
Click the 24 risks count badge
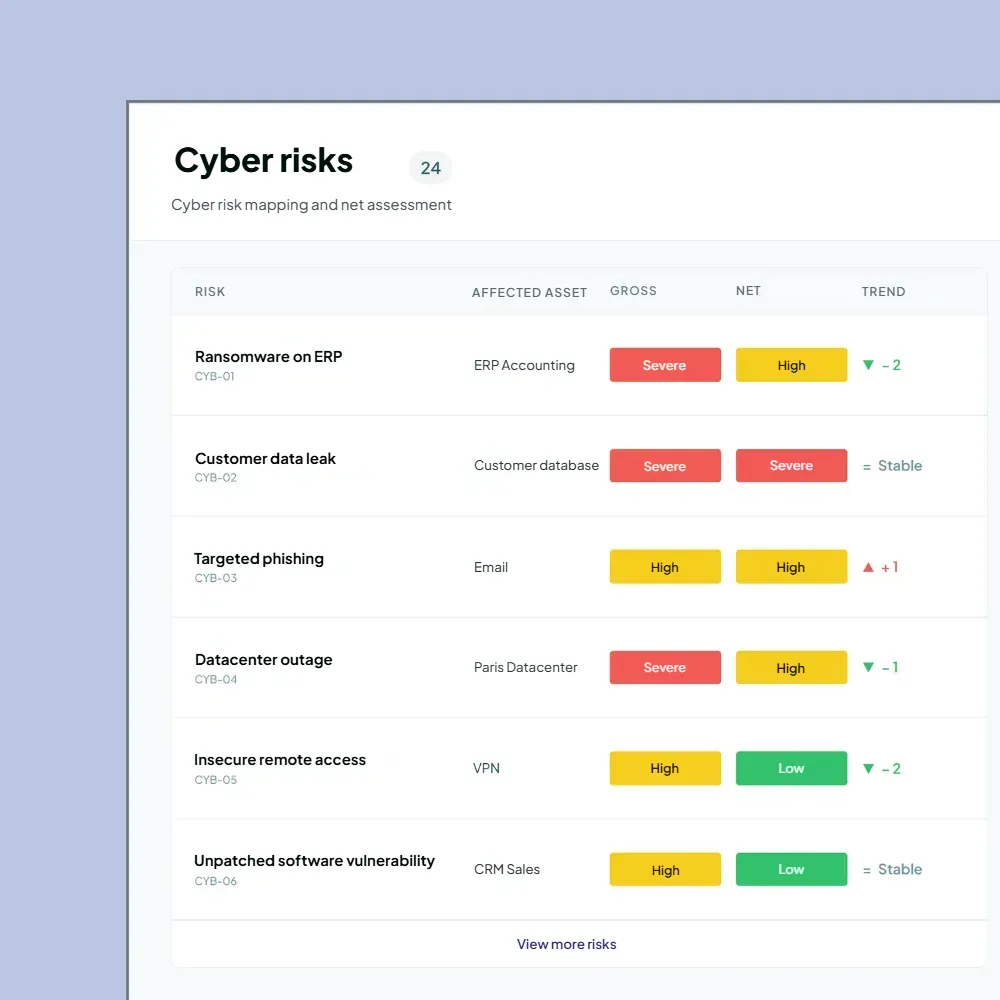pos(430,168)
